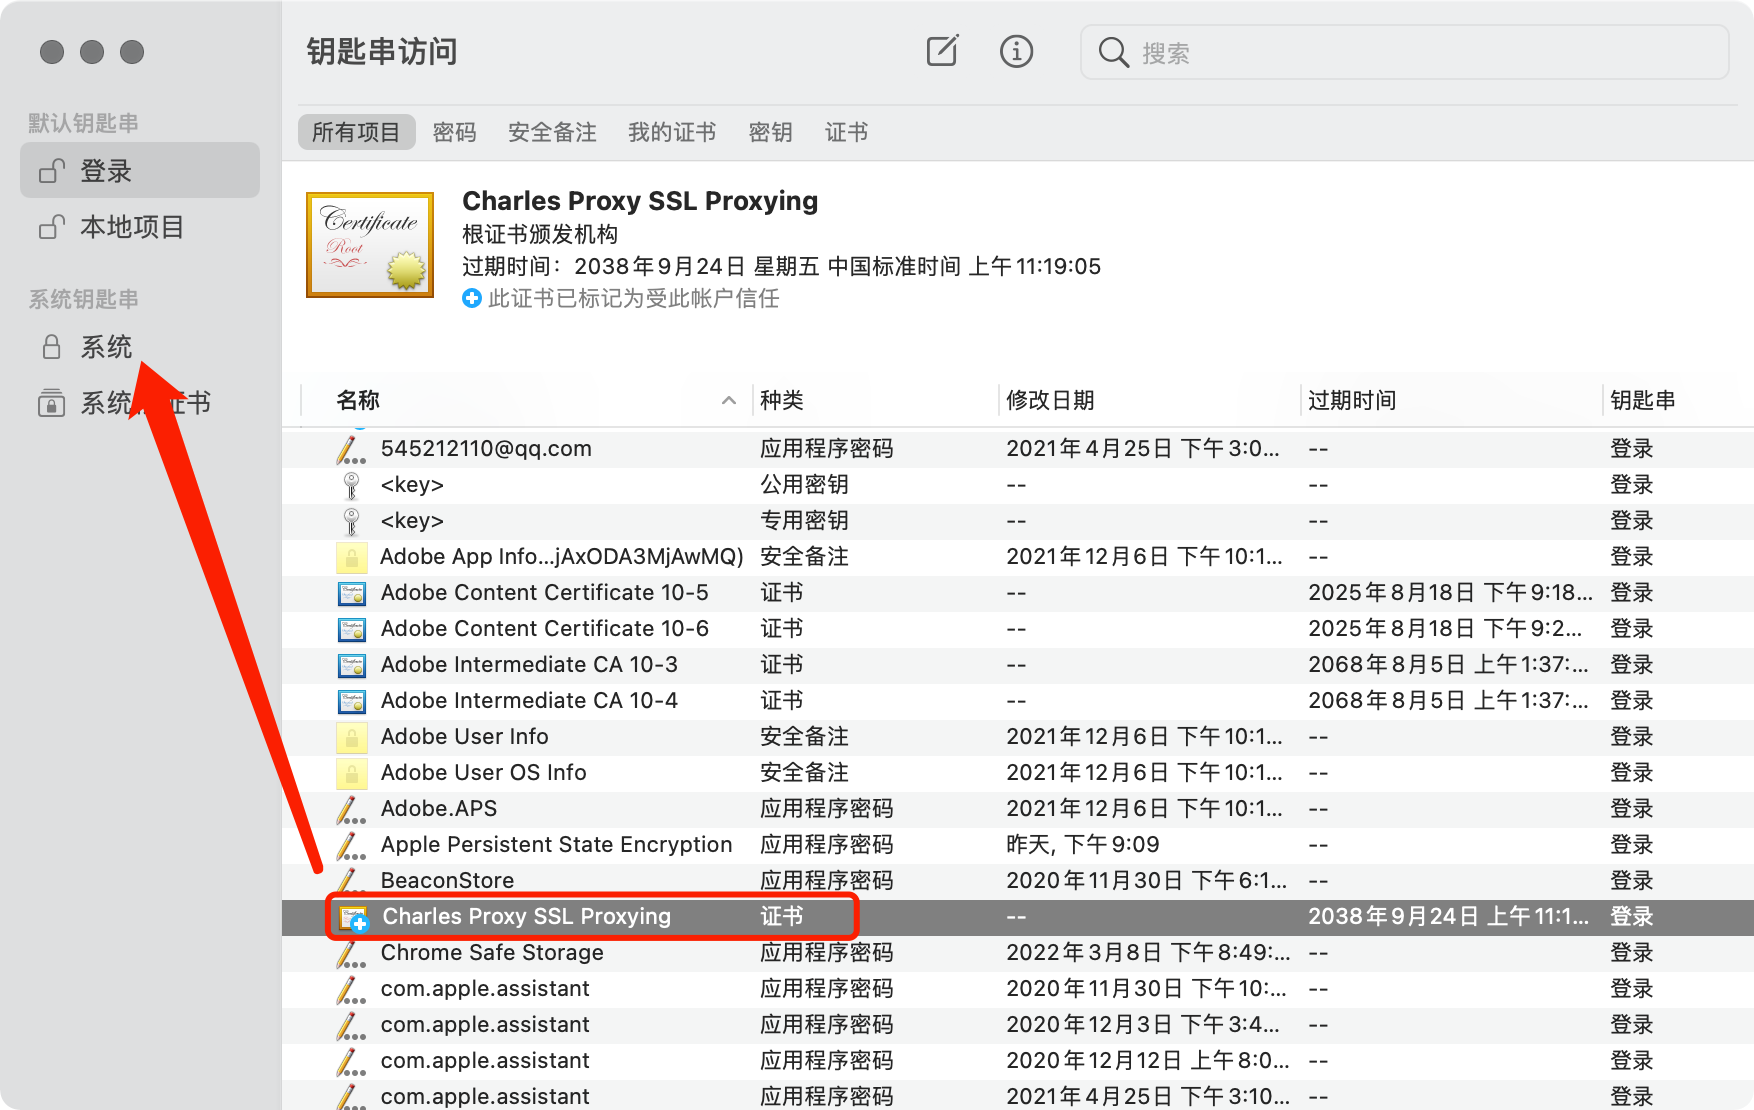Viewport: 1754px width, 1110px height.
Task: Select the BeaconStore entry name
Action: 447,881
